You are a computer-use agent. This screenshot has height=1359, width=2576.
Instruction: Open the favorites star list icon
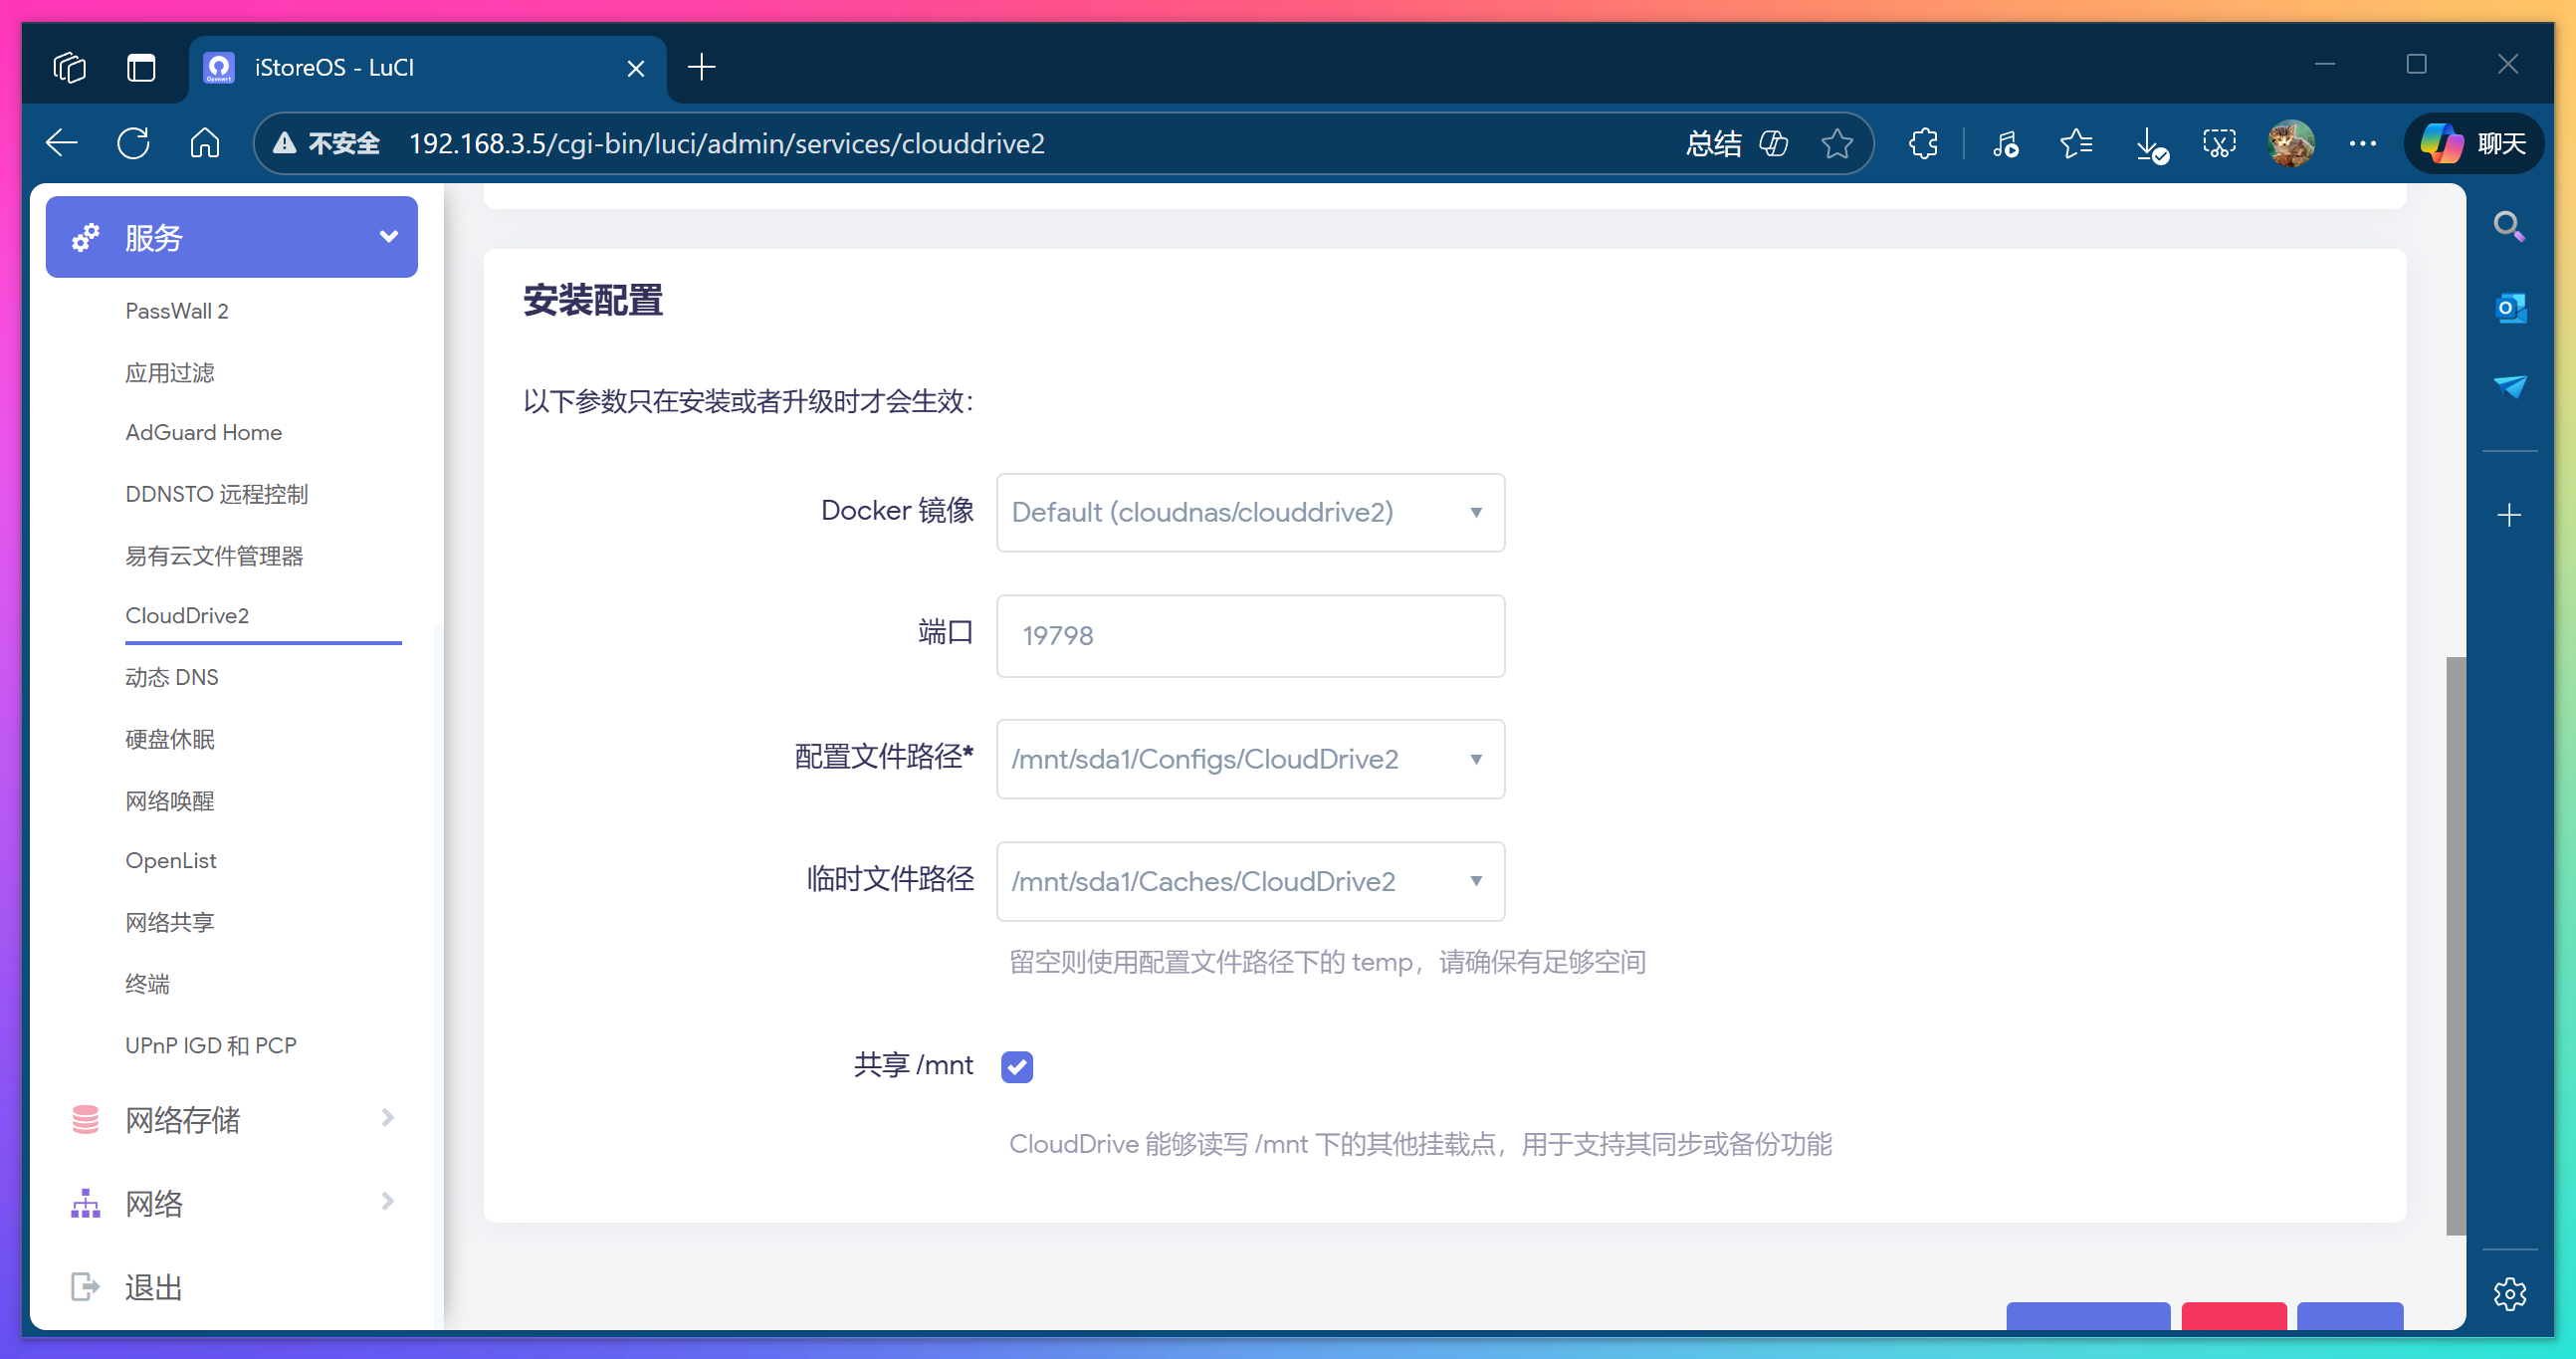click(x=2076, y=143)
